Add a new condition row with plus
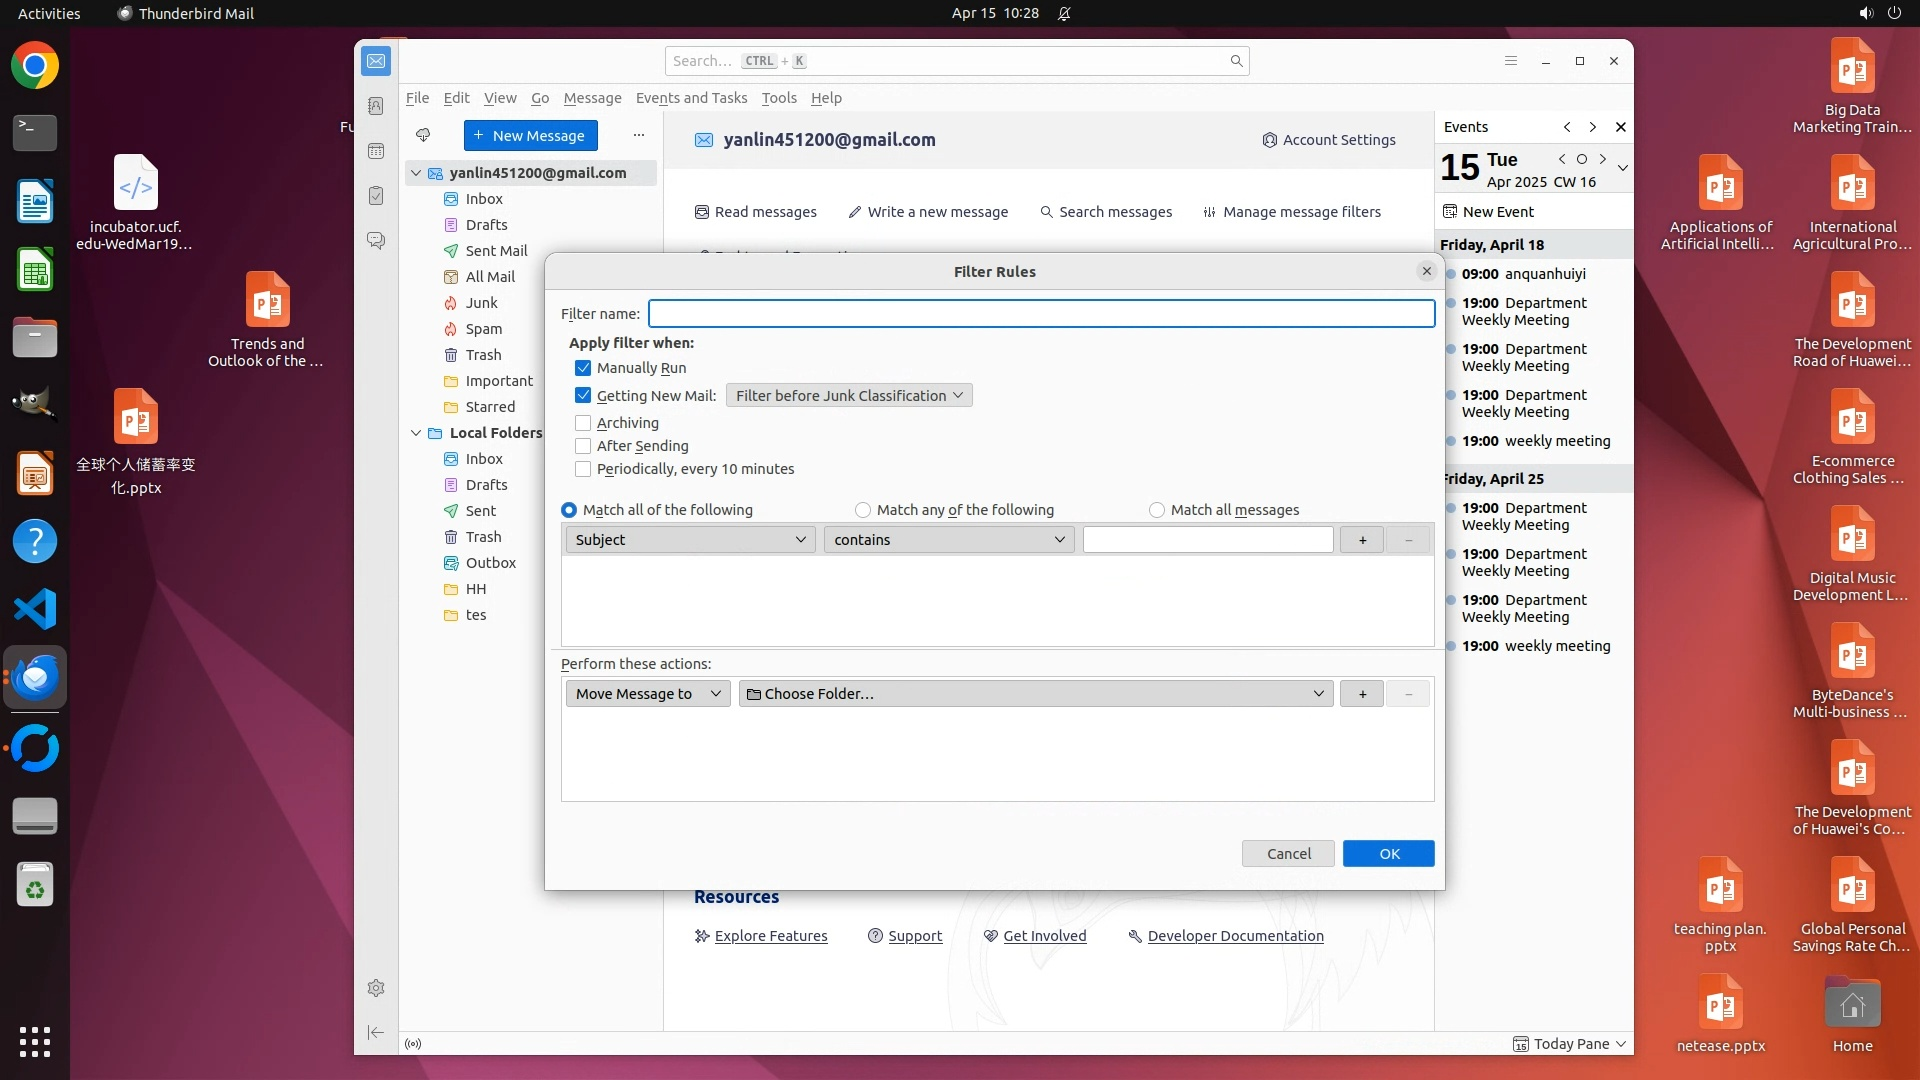Image resolution: width=1920 pixels, height=1080 pixels. tap(1362, 540)
